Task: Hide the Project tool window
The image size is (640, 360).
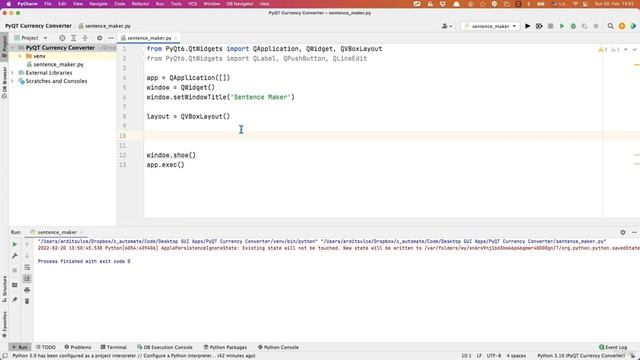Action: (111, 38)
